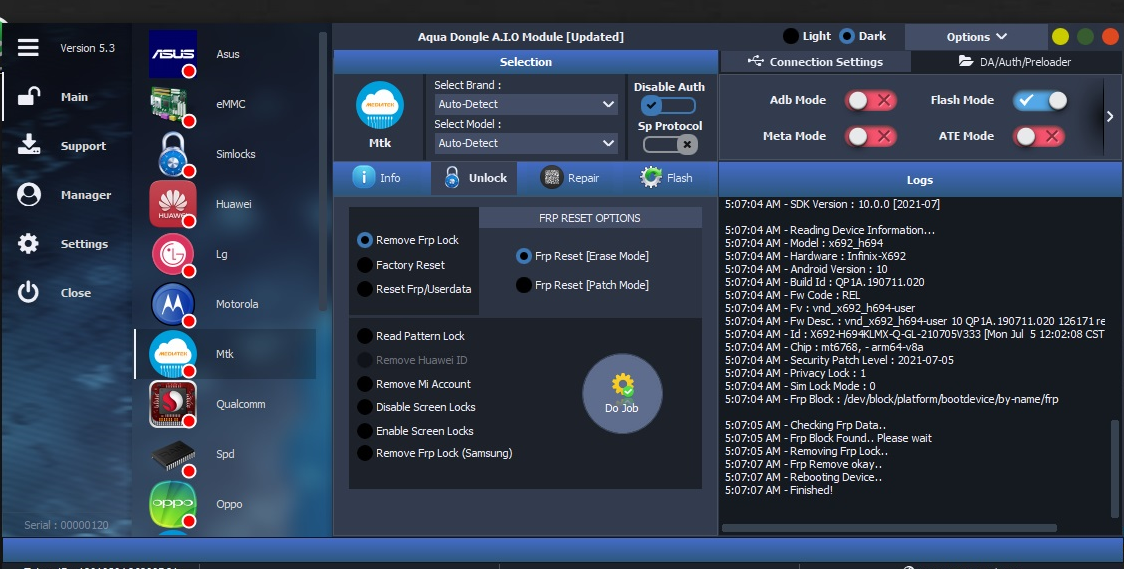Viewport: 1124px width, 569px height.
Task: Click the Logs horizontal scrollbar
Action: tap(889, 528)
